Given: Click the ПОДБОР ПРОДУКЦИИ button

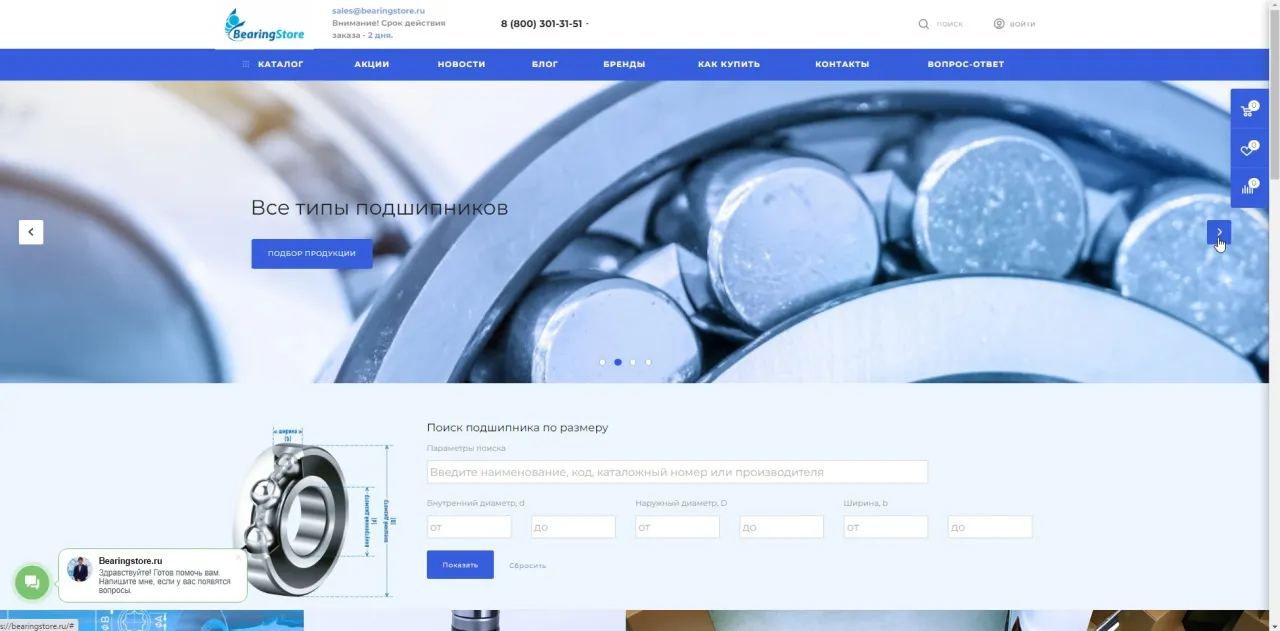Looking at the screenshot, I should (311, 253).
